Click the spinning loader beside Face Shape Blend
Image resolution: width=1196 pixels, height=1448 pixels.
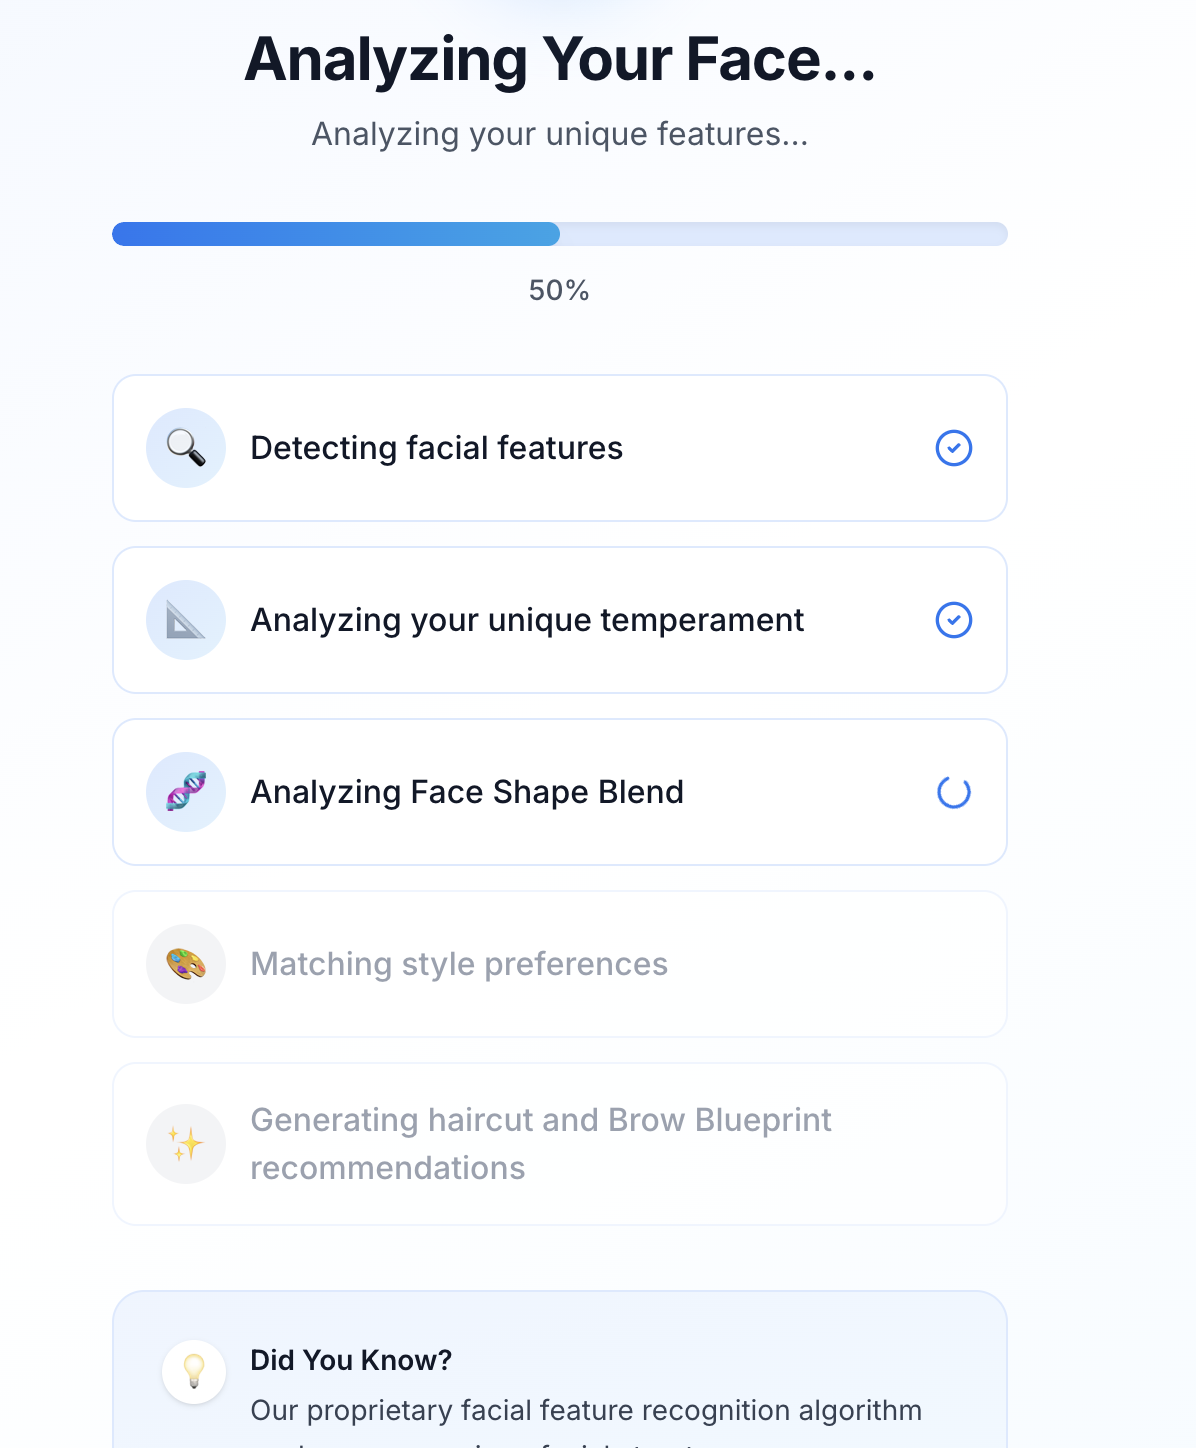tap(954, 792)
